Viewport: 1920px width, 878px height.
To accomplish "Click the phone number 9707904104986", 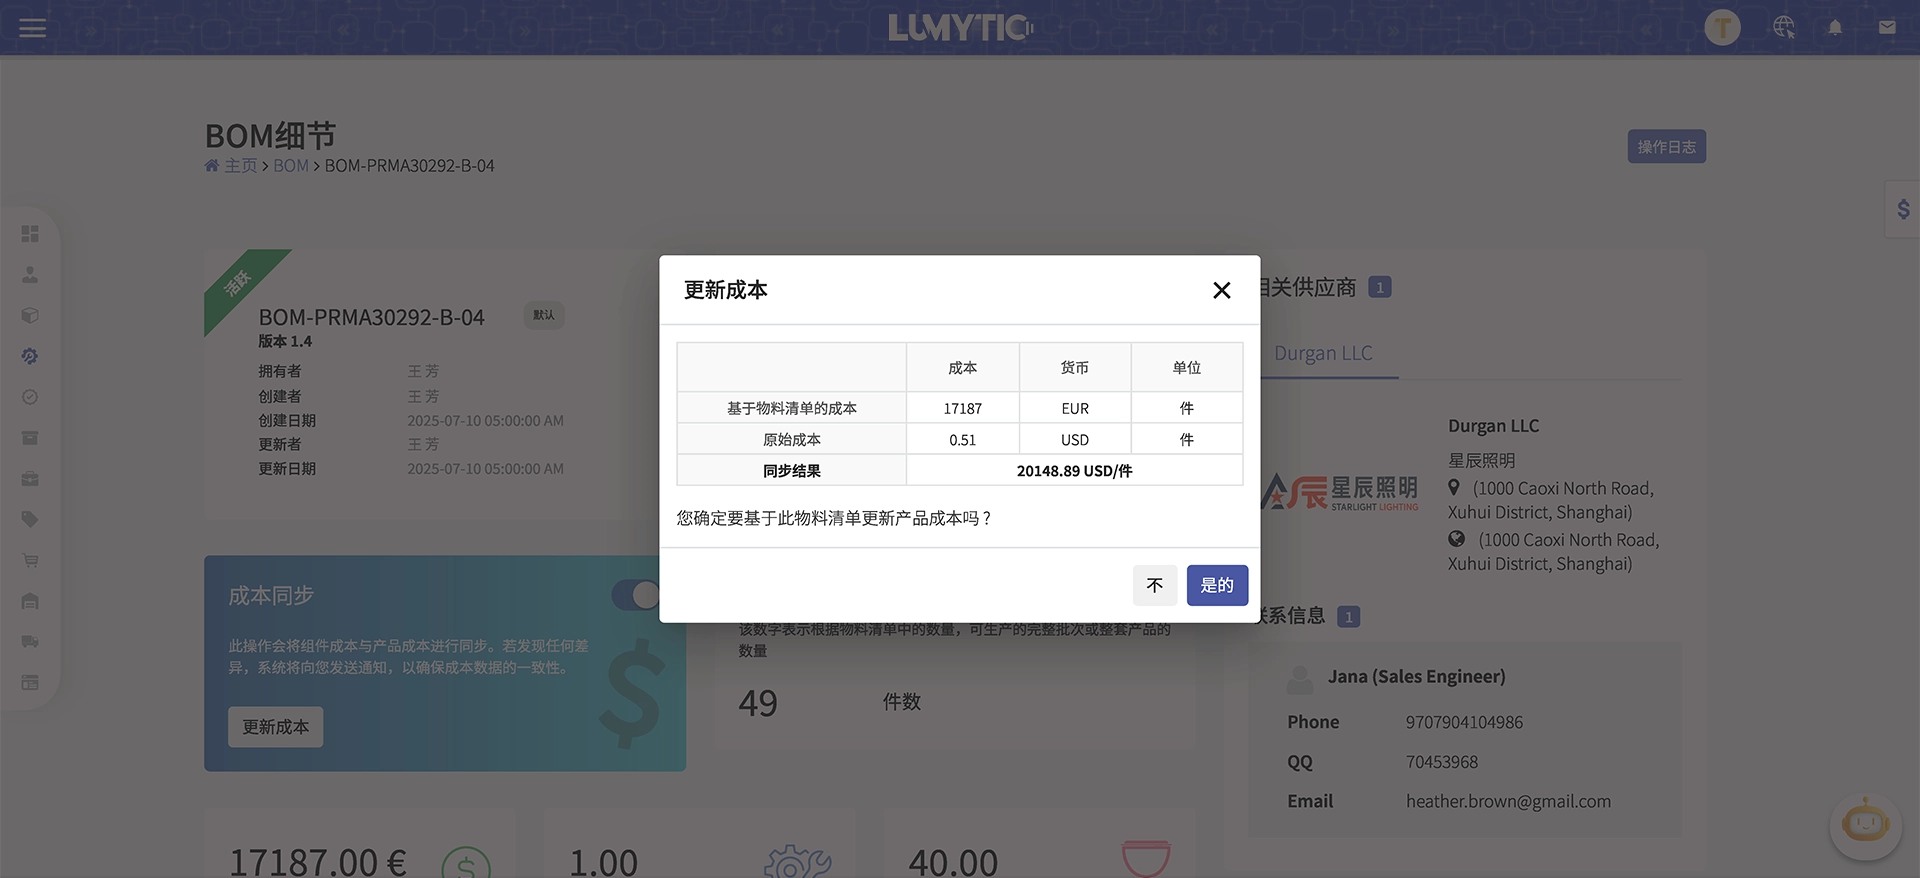I will (x=1464, y=722).
